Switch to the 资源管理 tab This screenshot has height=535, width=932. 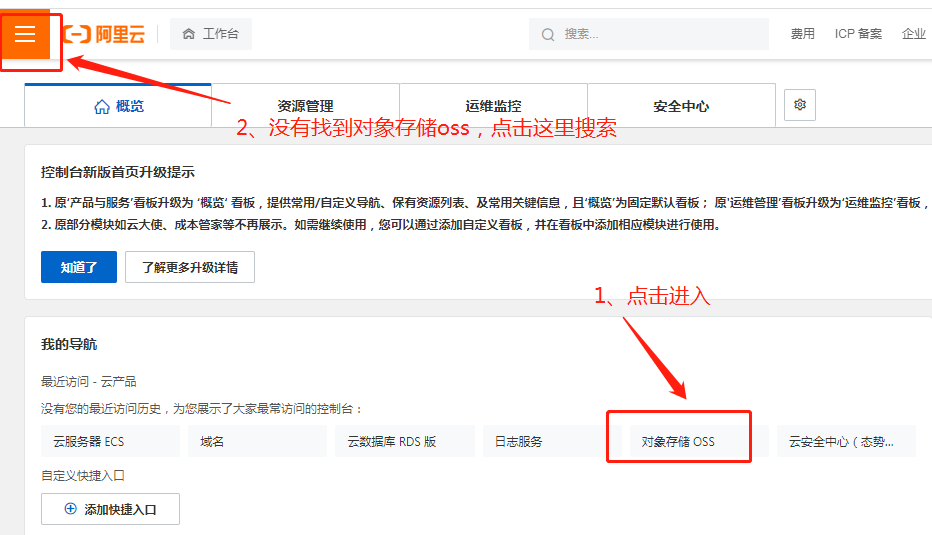(306, 106)
